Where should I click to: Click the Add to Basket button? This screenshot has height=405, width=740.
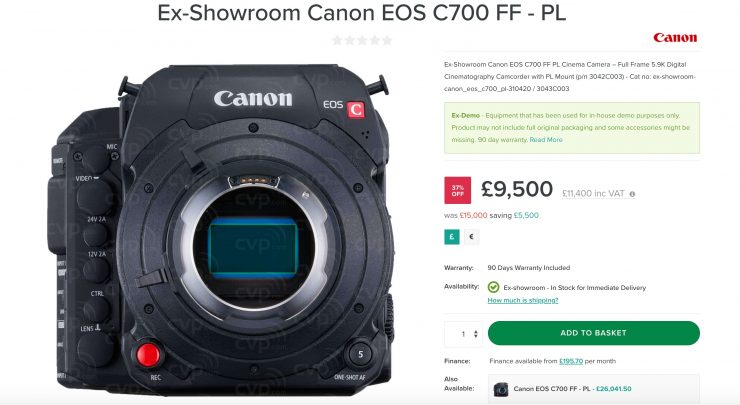pyautogui.click(x=593, y=333)
